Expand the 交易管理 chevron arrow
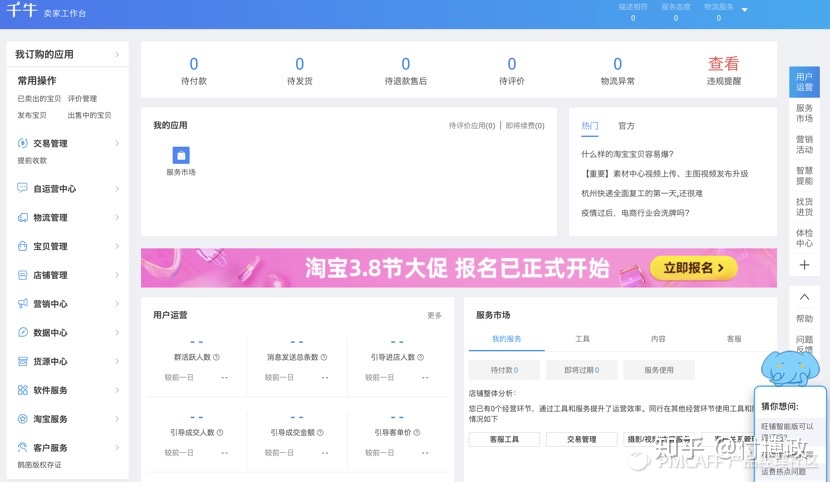The width and height of the screenshot is (830, 482). [x=117, y=143]
